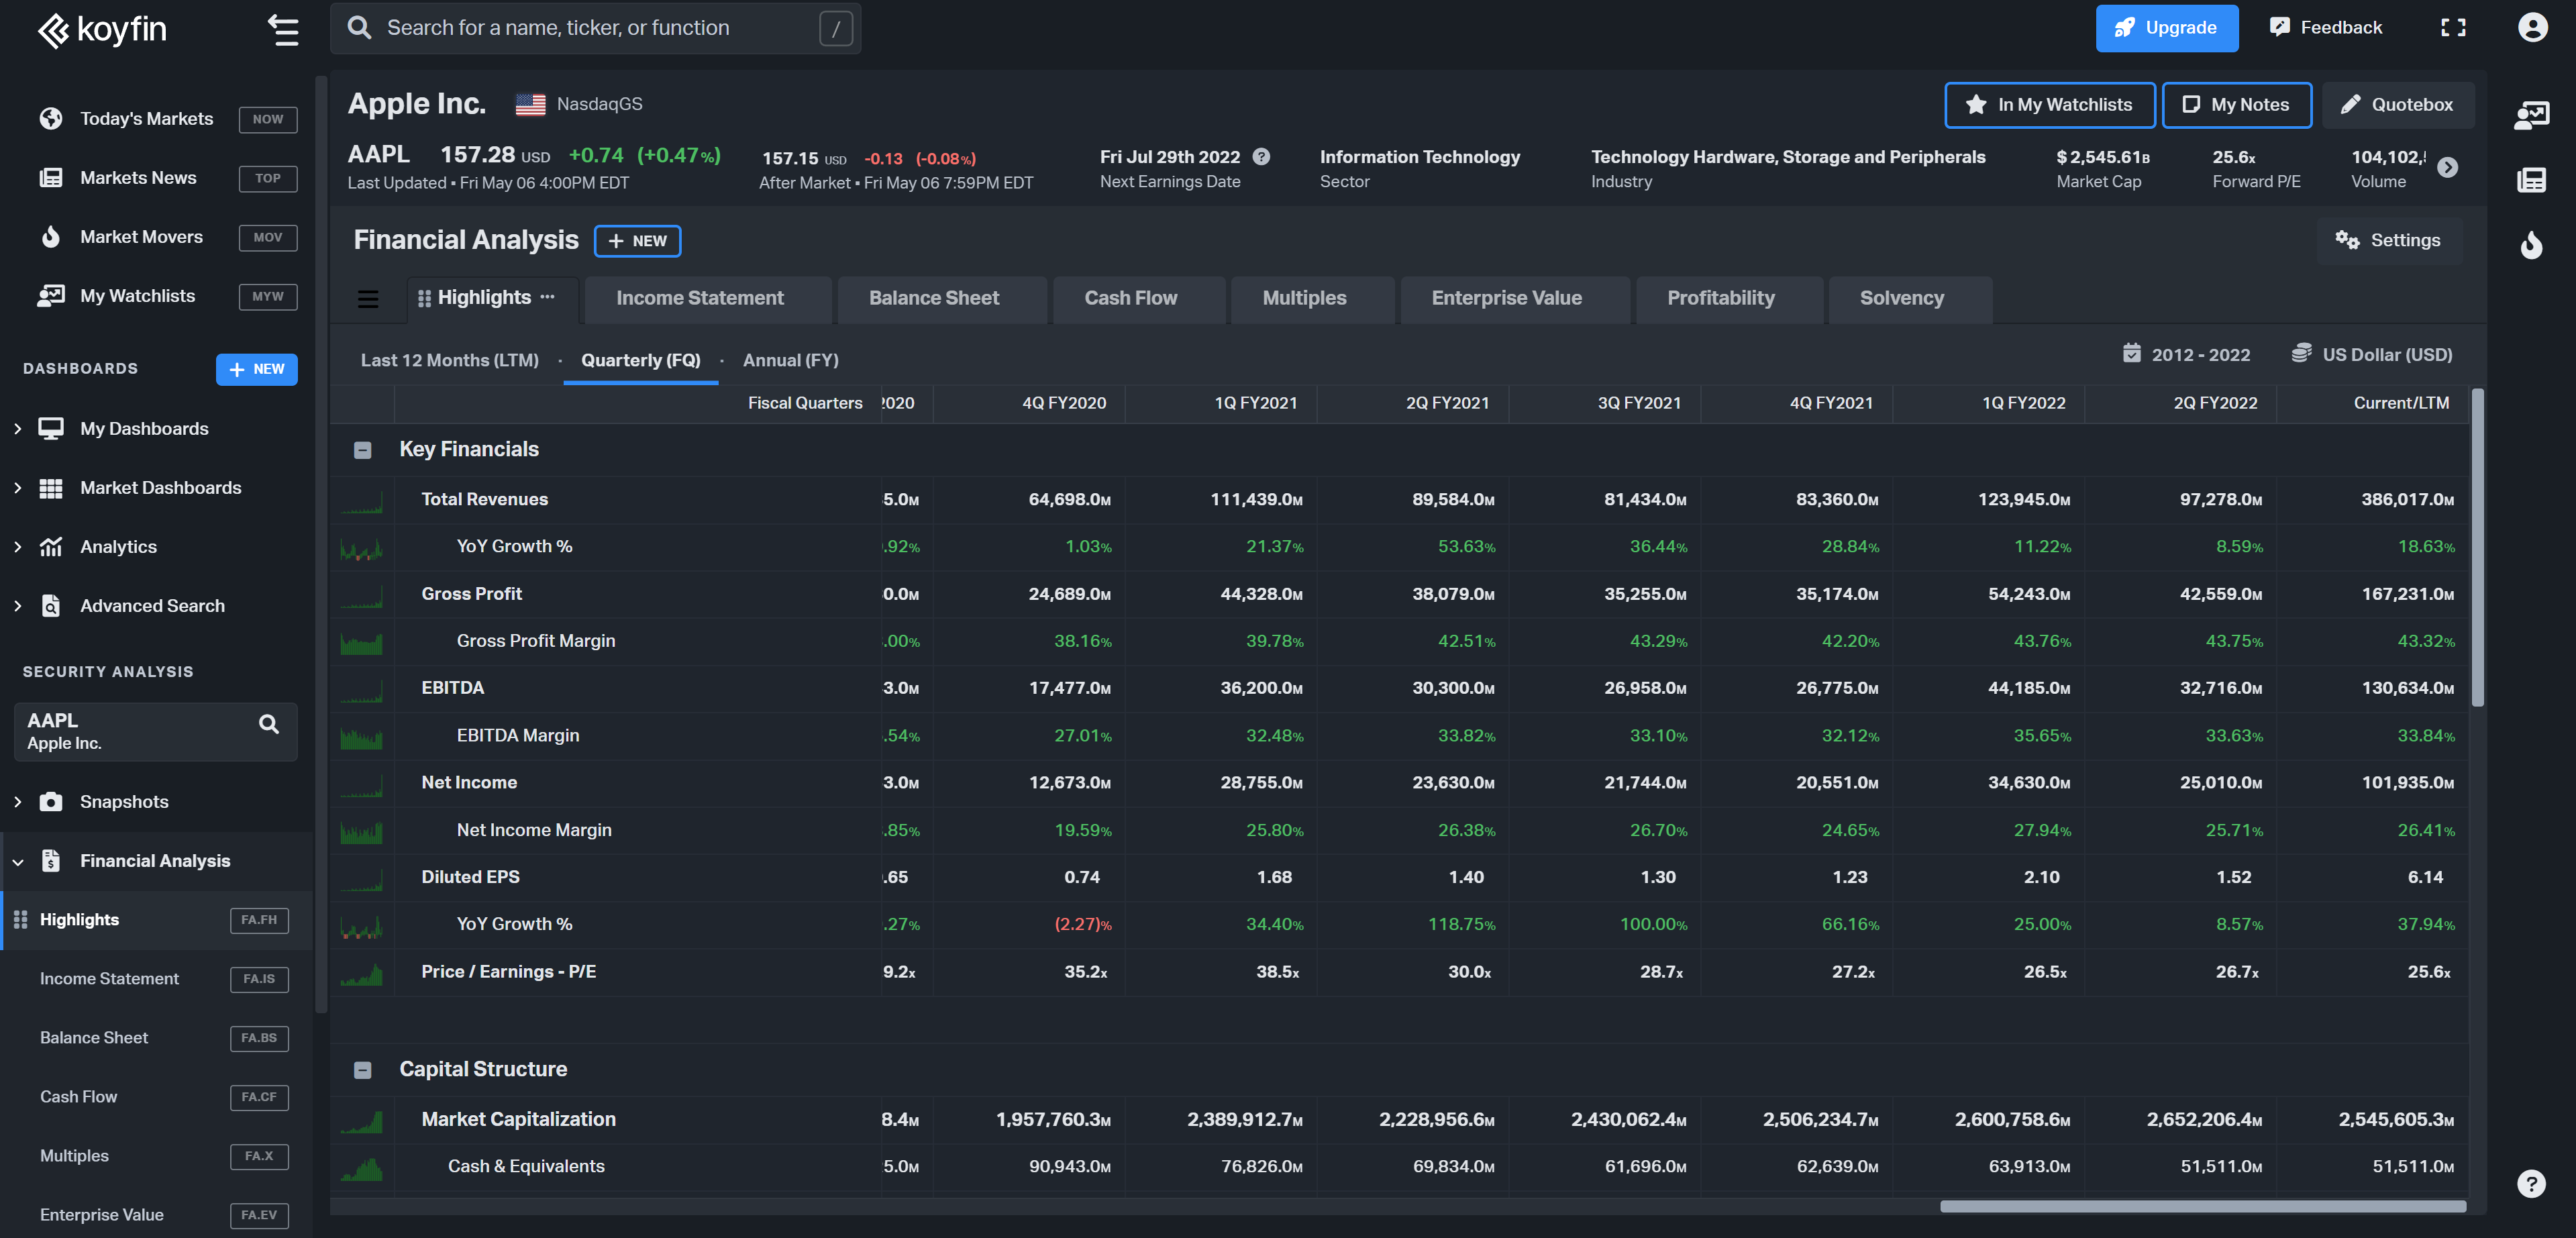This screenshot has height=1238, width=2576.
Task: Collapse the Capital Structure section
Action: [363, 1070]
